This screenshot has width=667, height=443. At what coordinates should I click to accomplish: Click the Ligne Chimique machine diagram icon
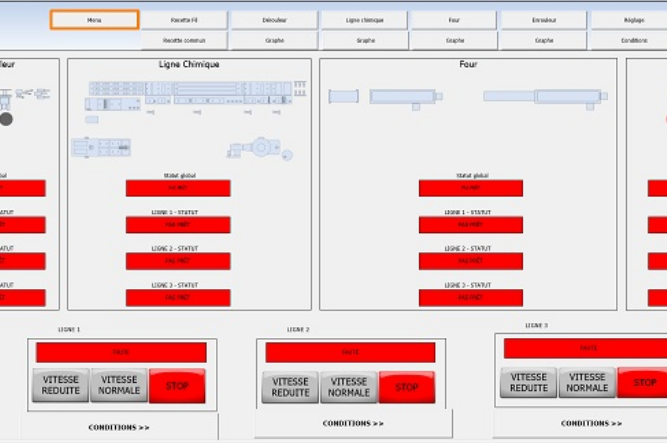188,95
